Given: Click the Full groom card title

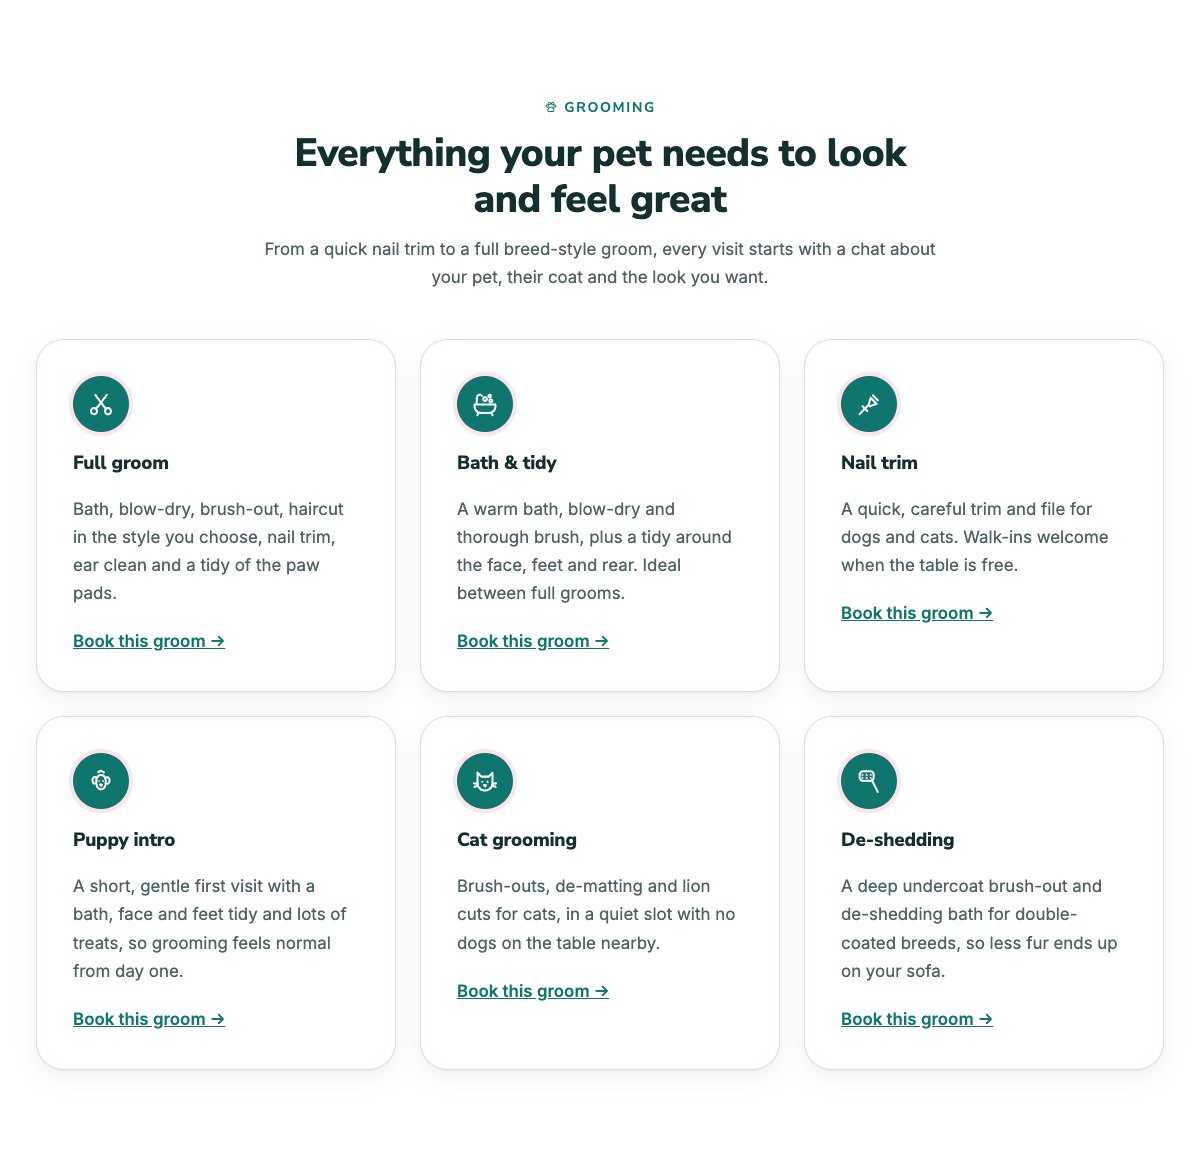Looking at the screenshot, I should (x=121, y=463).
